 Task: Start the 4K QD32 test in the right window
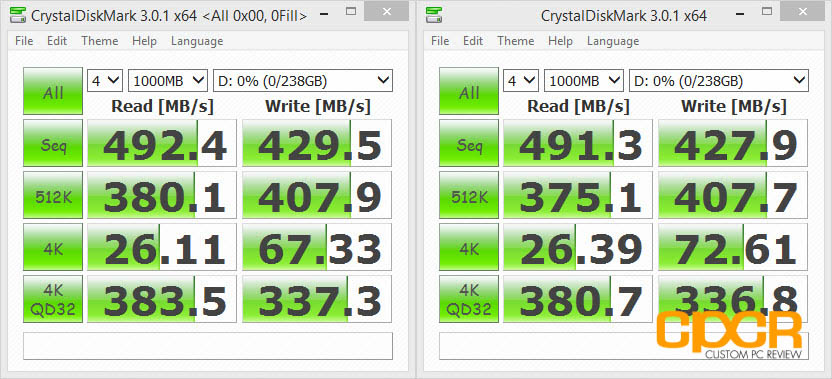tap(469, 299)
